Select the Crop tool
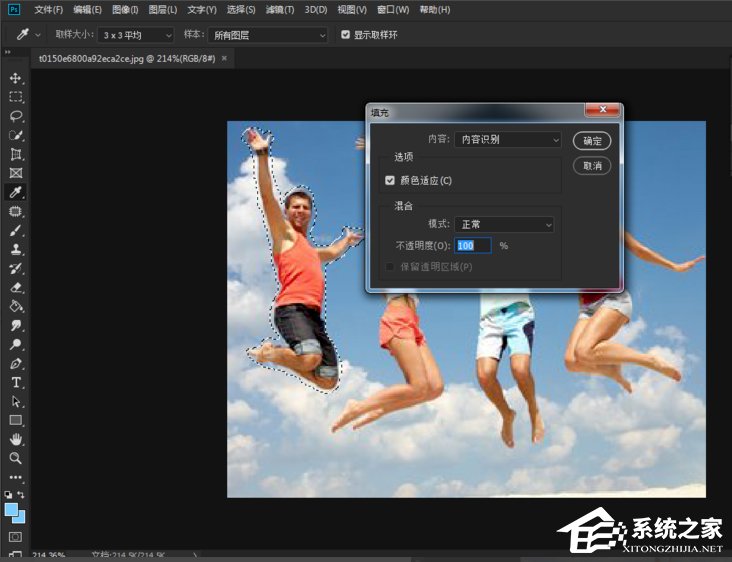The image size is (732, 562). point(16,154)
